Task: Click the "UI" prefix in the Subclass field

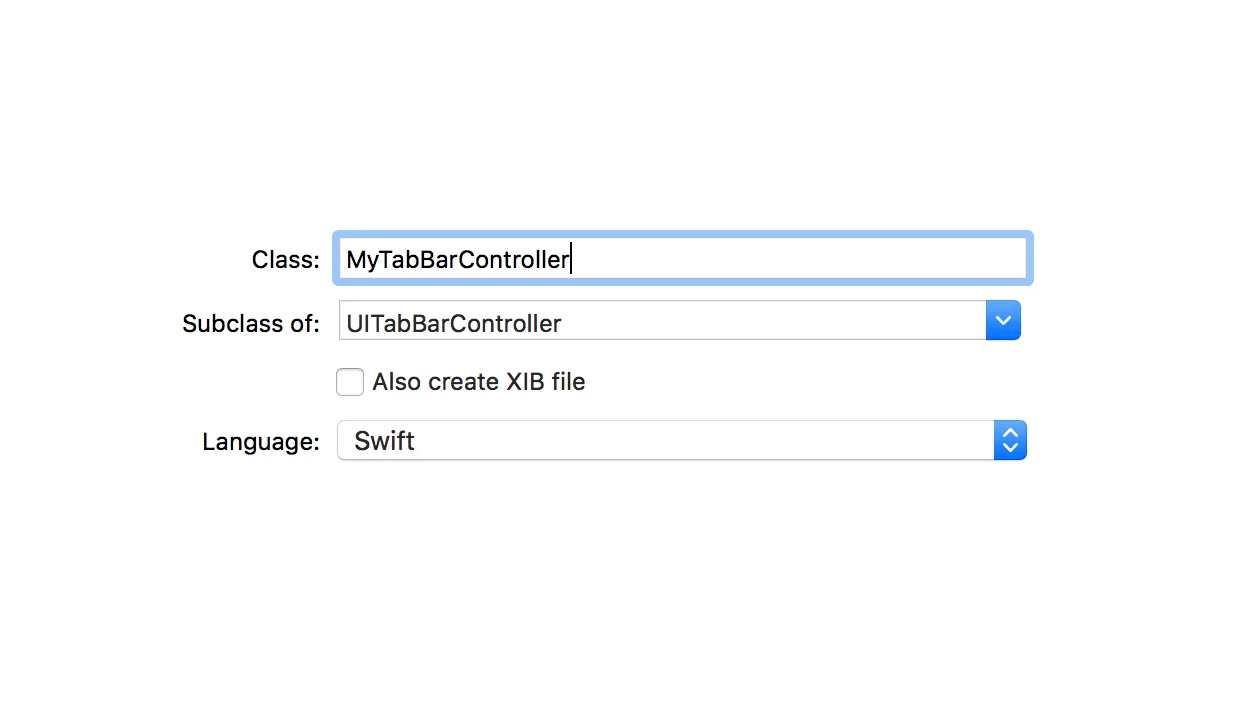Action: point(354,324)
